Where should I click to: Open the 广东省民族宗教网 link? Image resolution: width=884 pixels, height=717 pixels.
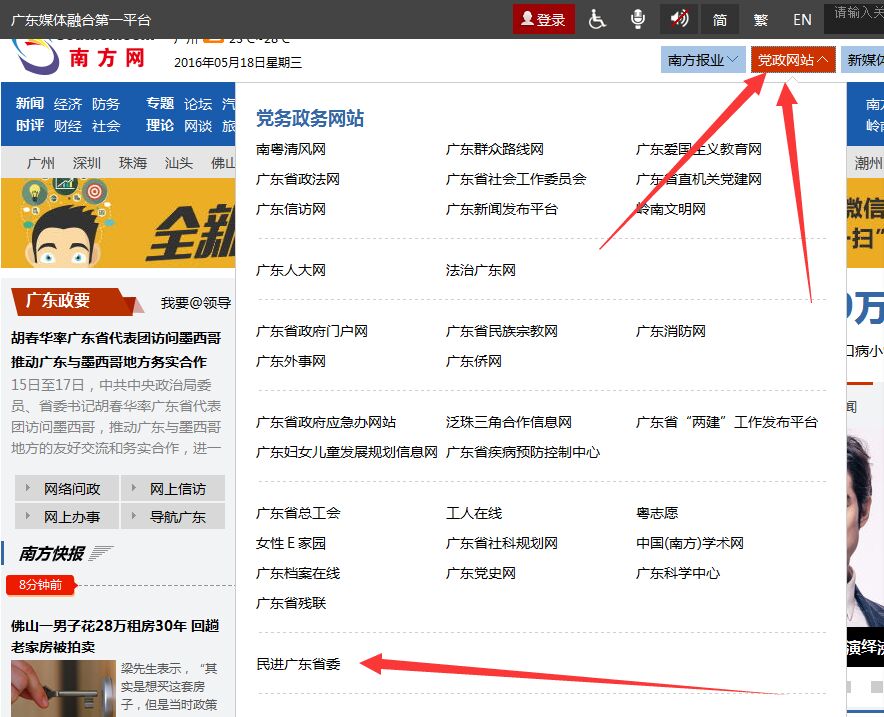502,331
